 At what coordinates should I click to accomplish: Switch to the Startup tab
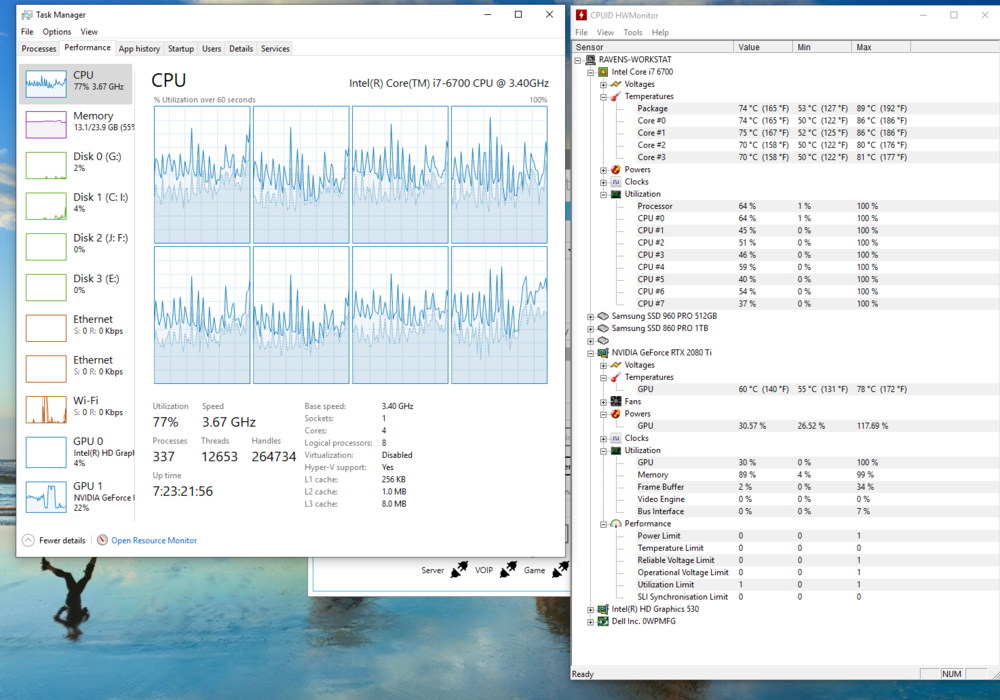[180, 48]
